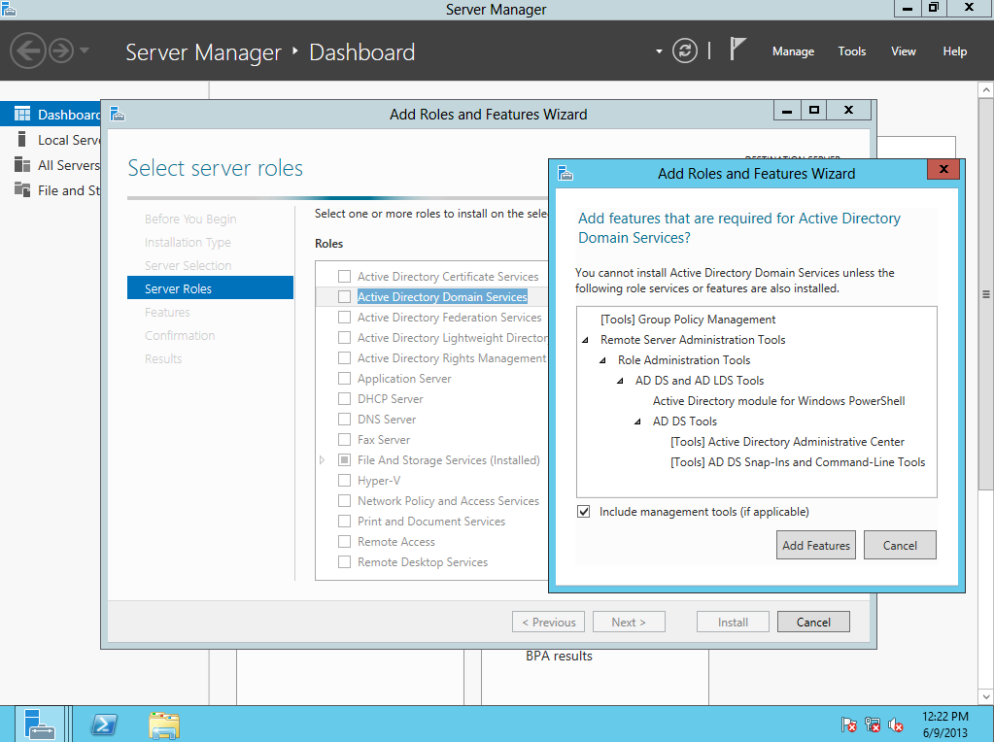Open the Manage menu
Viewport: 994px width, 742px height.
pyautogui.click(x=793, y=51)
